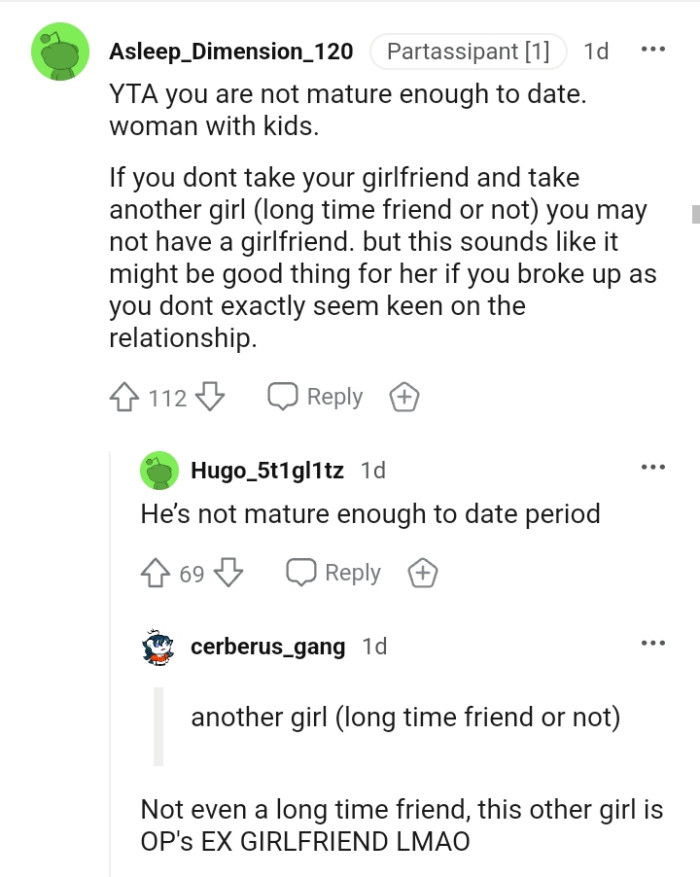Give an award on Asleep_Dimension_120's comment
This screenshot has width=700, height=877.
coord(404,396)
